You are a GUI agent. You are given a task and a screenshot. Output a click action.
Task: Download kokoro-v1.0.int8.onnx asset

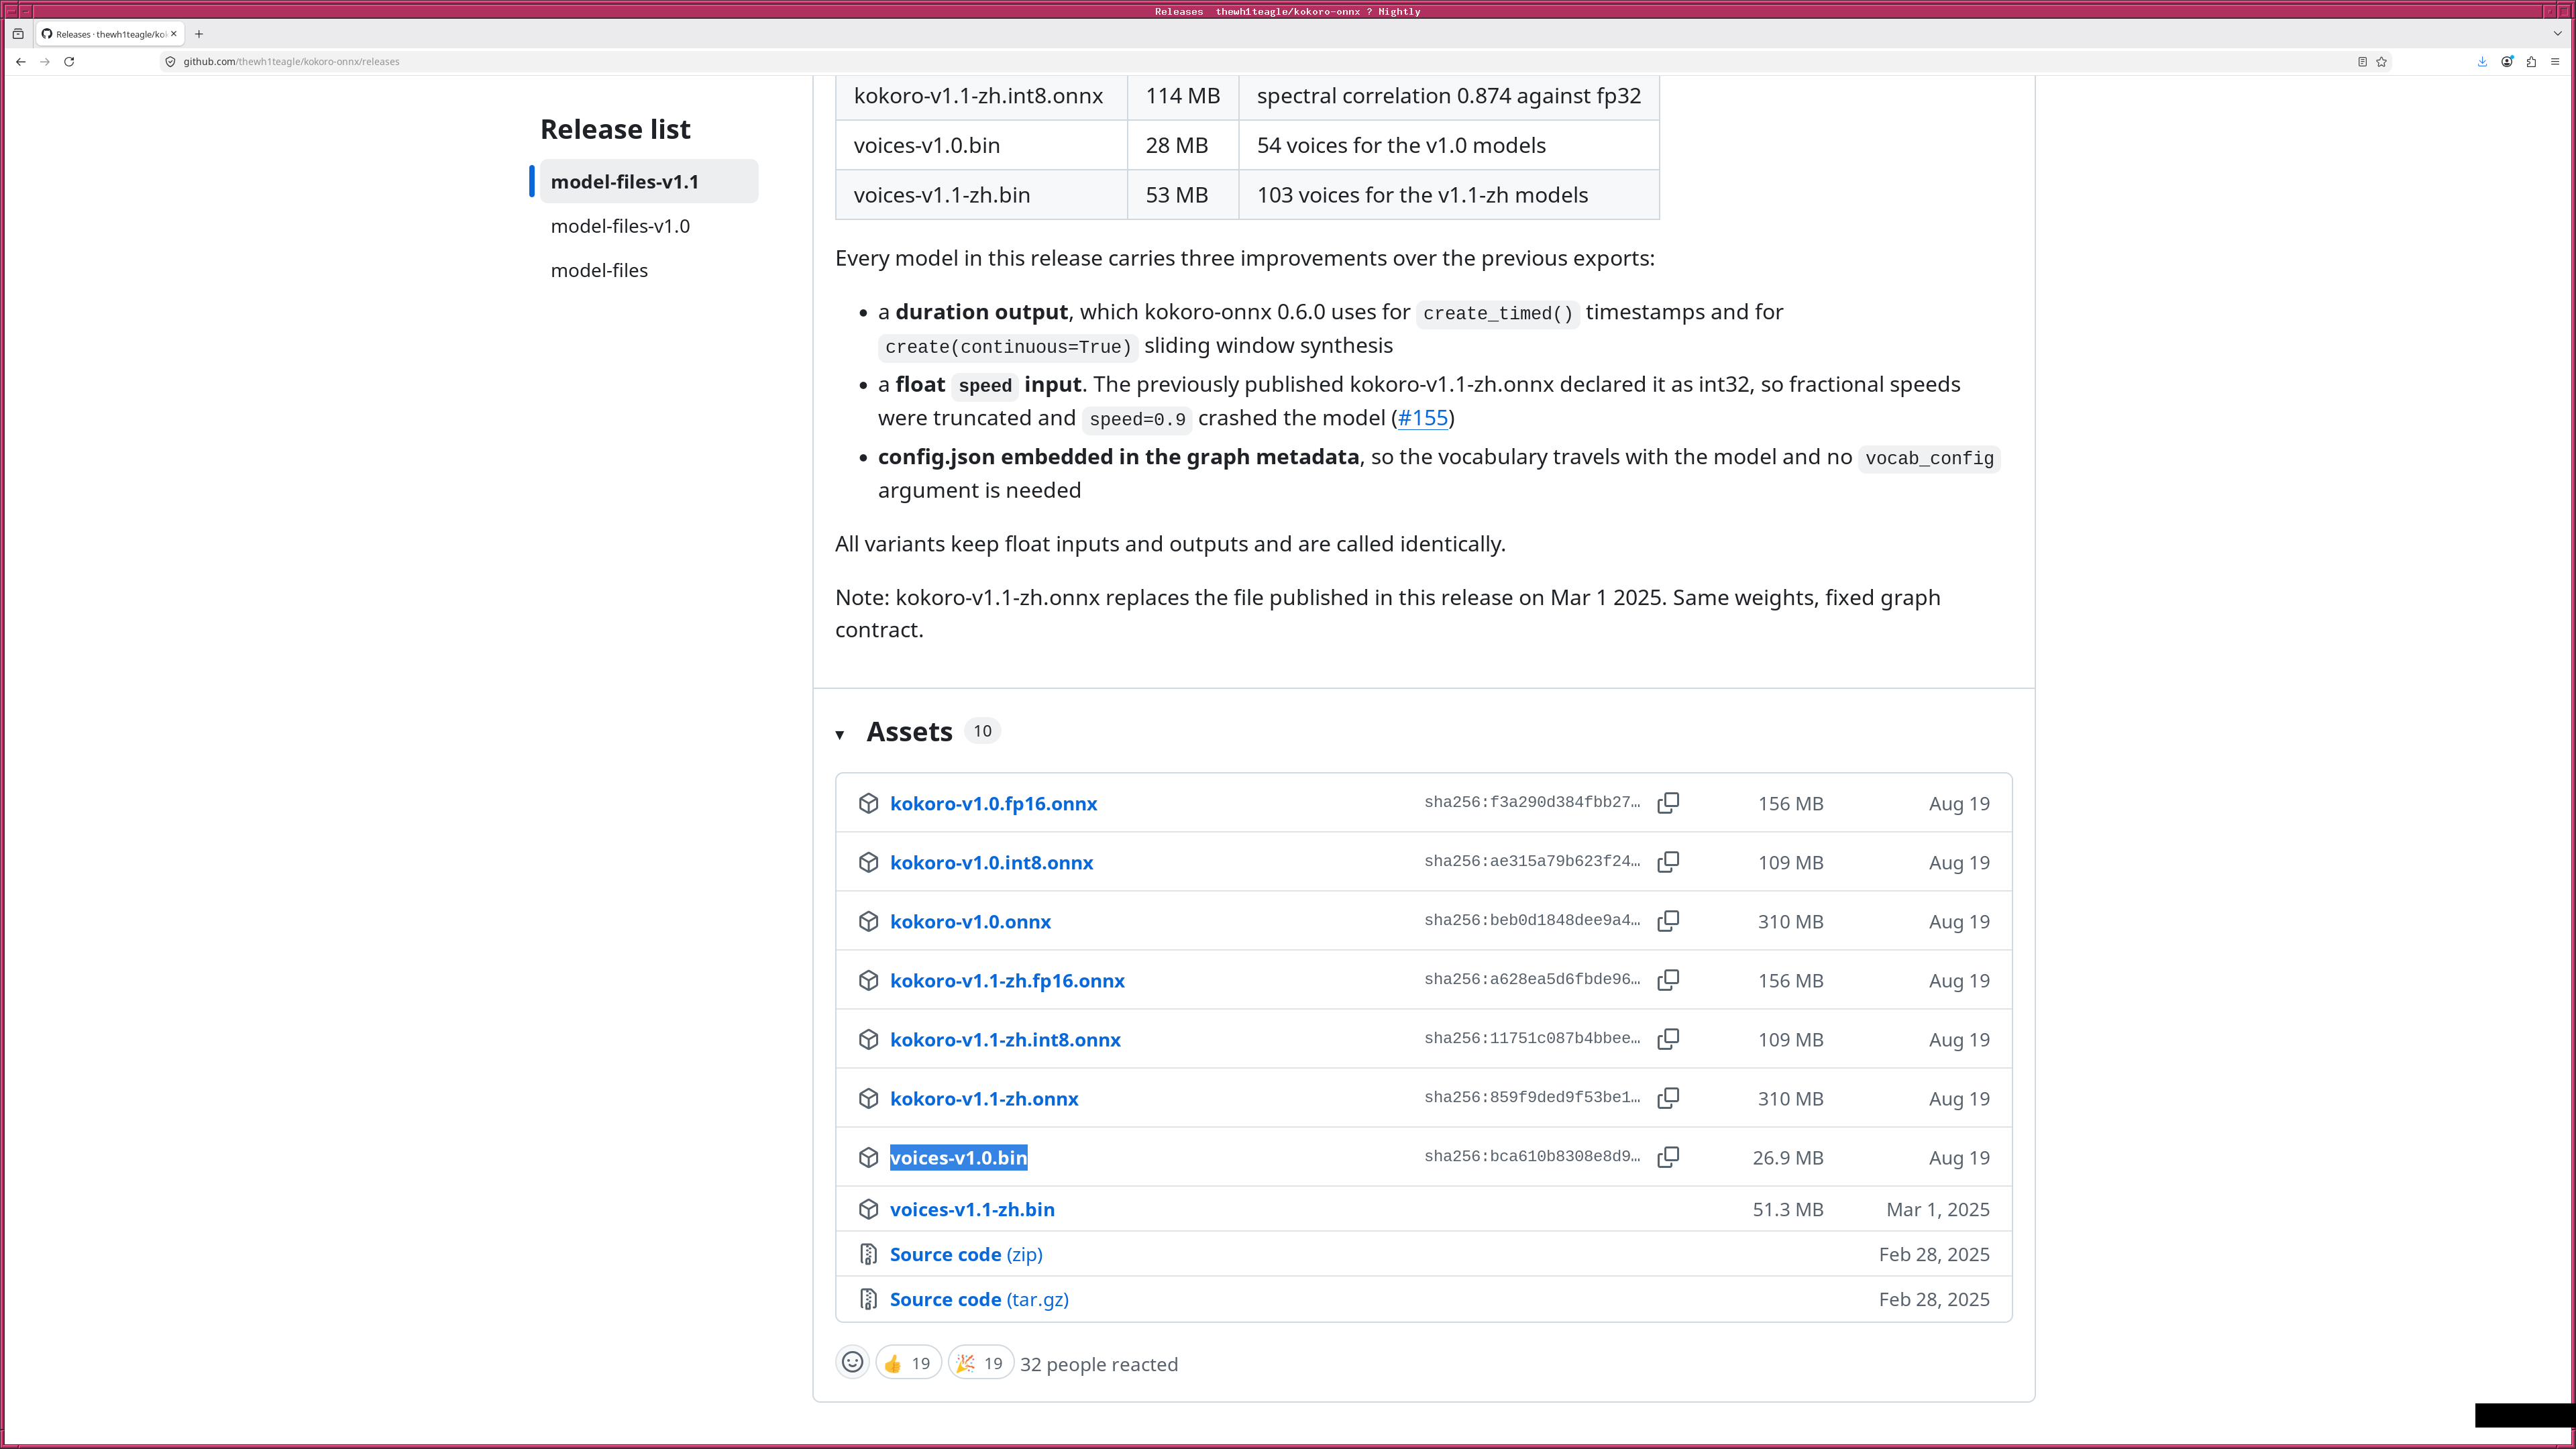click(991, 862)
